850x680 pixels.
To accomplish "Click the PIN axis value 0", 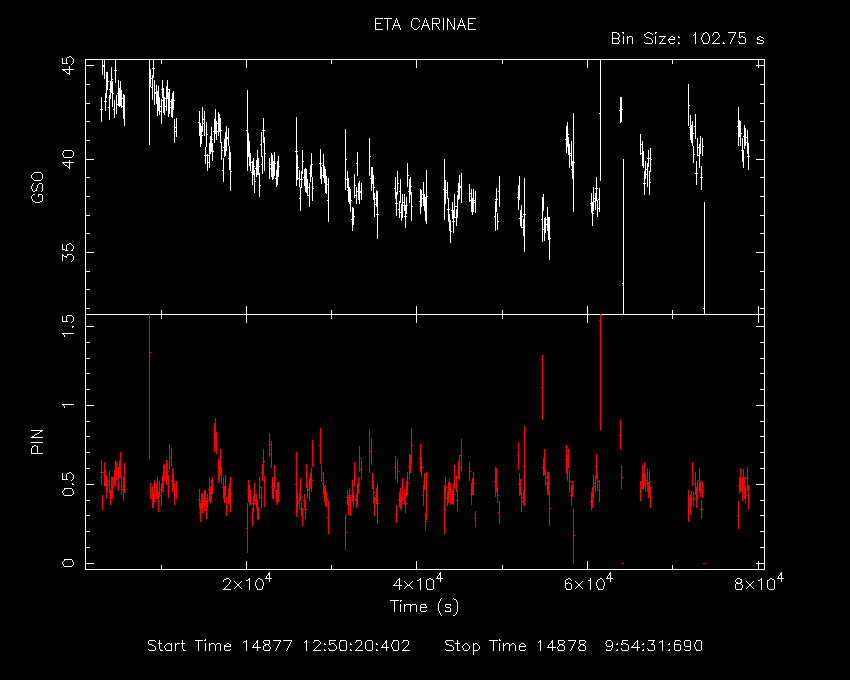I will pos(68,563).
